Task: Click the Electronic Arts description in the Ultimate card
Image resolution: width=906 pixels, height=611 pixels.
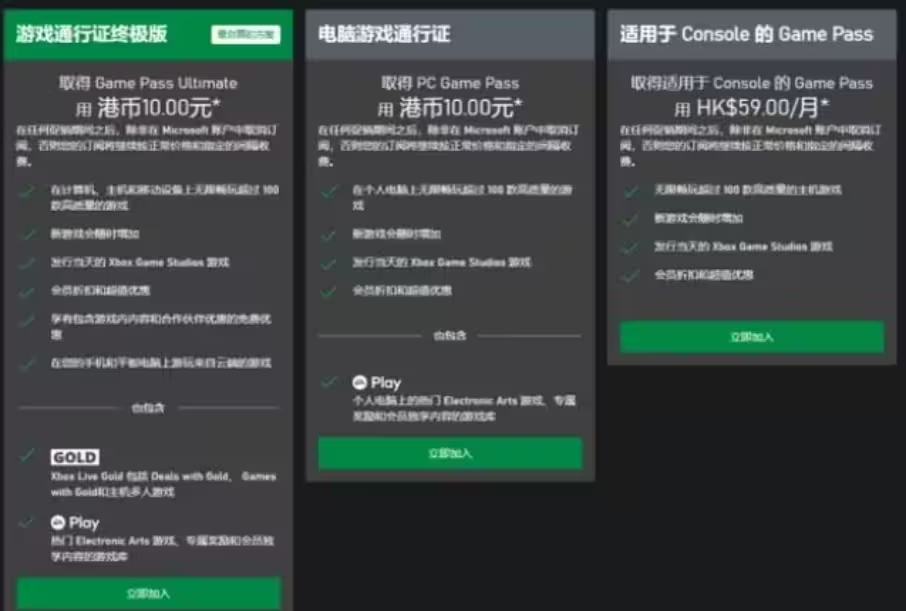Action: coord(162,548)
